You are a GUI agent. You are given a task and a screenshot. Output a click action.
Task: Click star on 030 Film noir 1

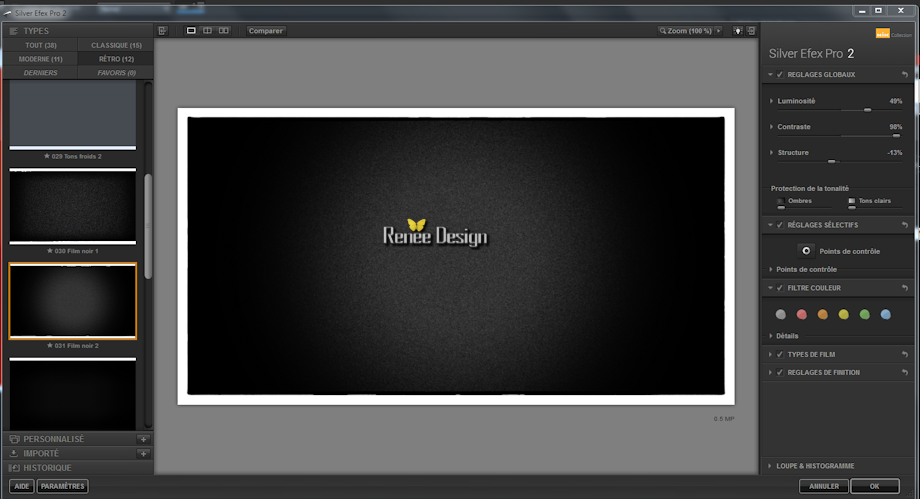coord(50,251)
